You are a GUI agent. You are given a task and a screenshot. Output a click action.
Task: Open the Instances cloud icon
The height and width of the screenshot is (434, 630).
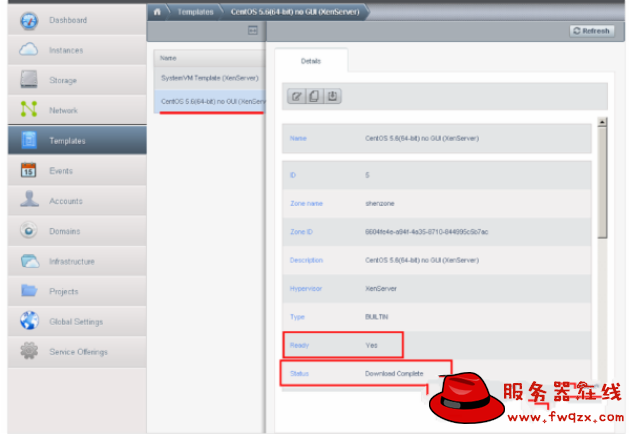[29, 50]
